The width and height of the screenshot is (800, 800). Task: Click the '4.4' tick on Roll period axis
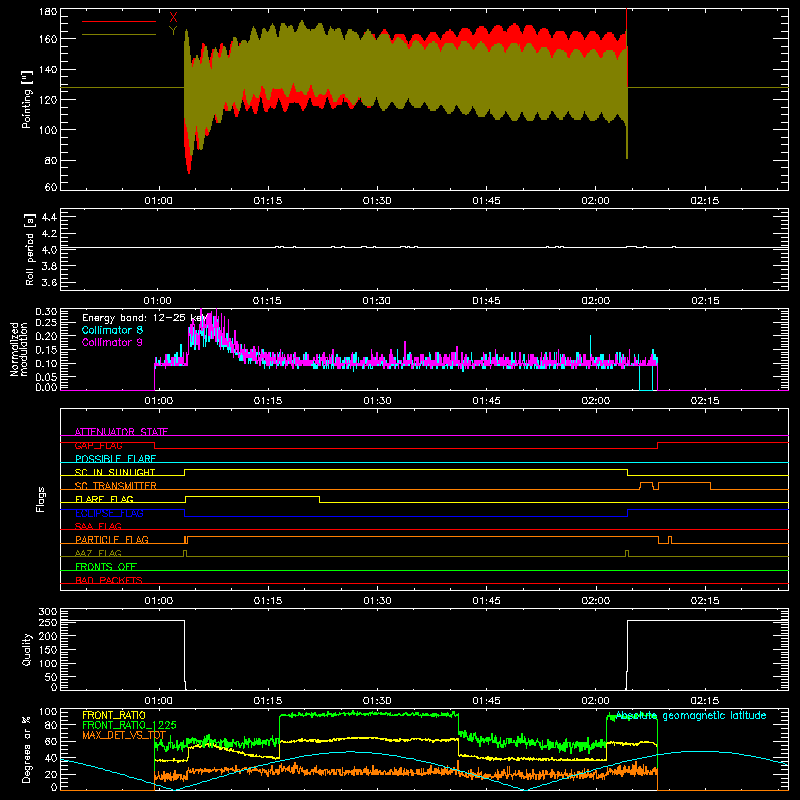pos(49,217)
